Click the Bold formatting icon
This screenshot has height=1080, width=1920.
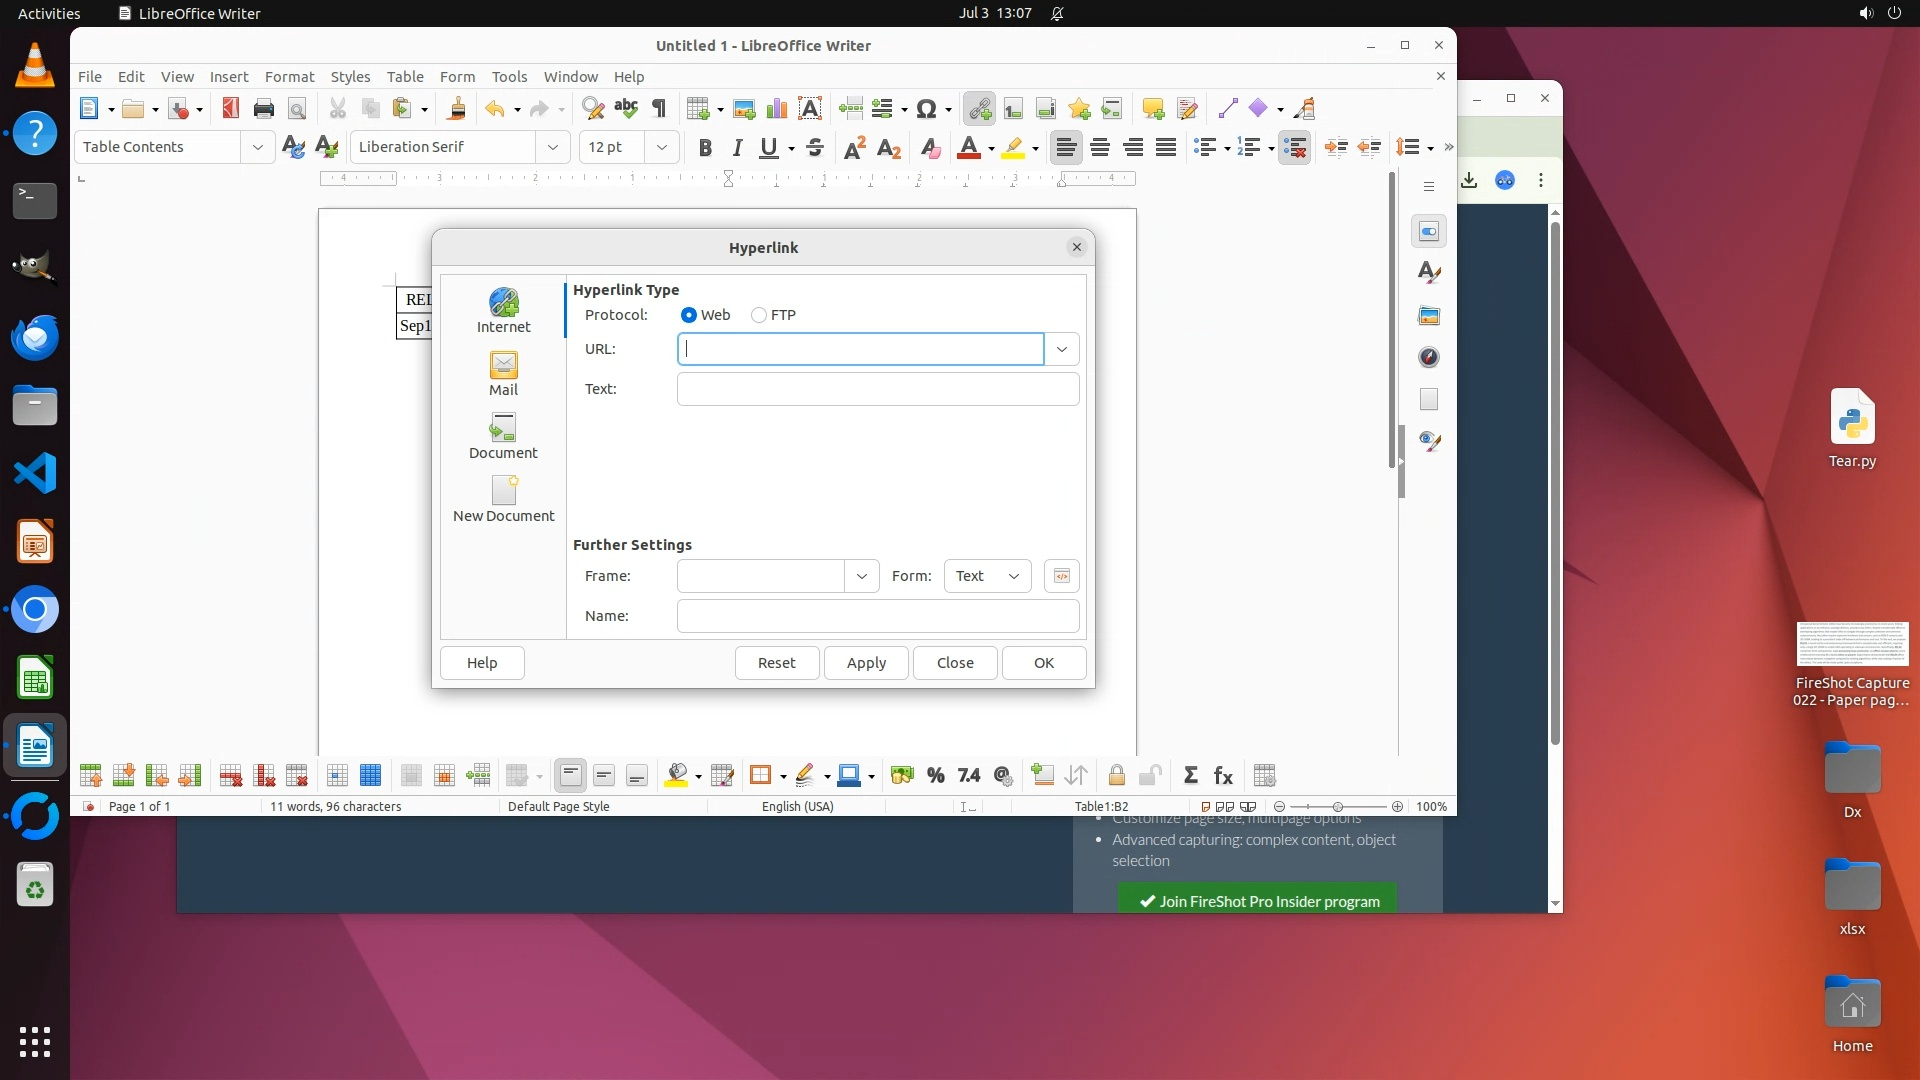[705, 148]
